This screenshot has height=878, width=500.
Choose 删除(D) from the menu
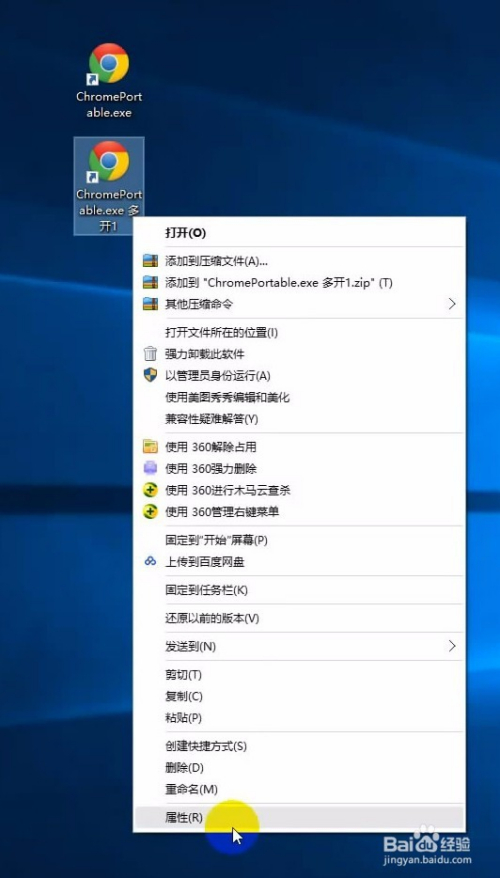299,768
